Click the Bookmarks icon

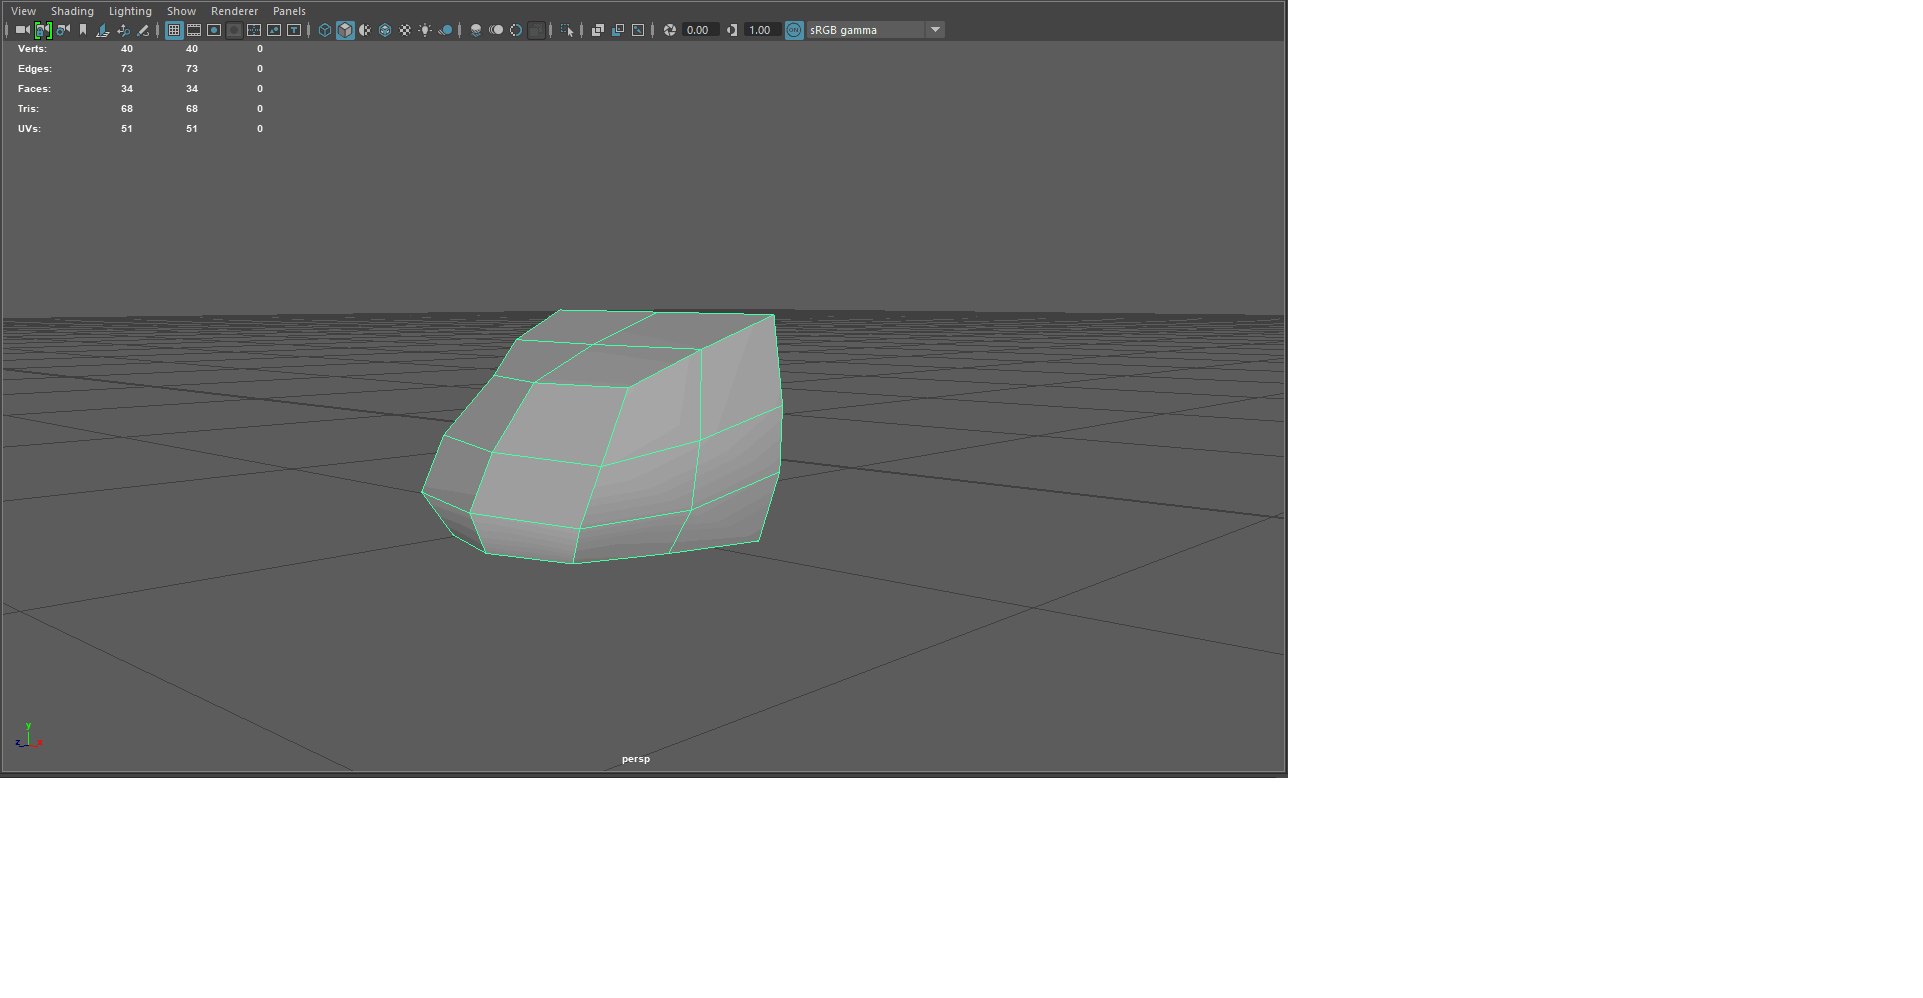point(83,30)
